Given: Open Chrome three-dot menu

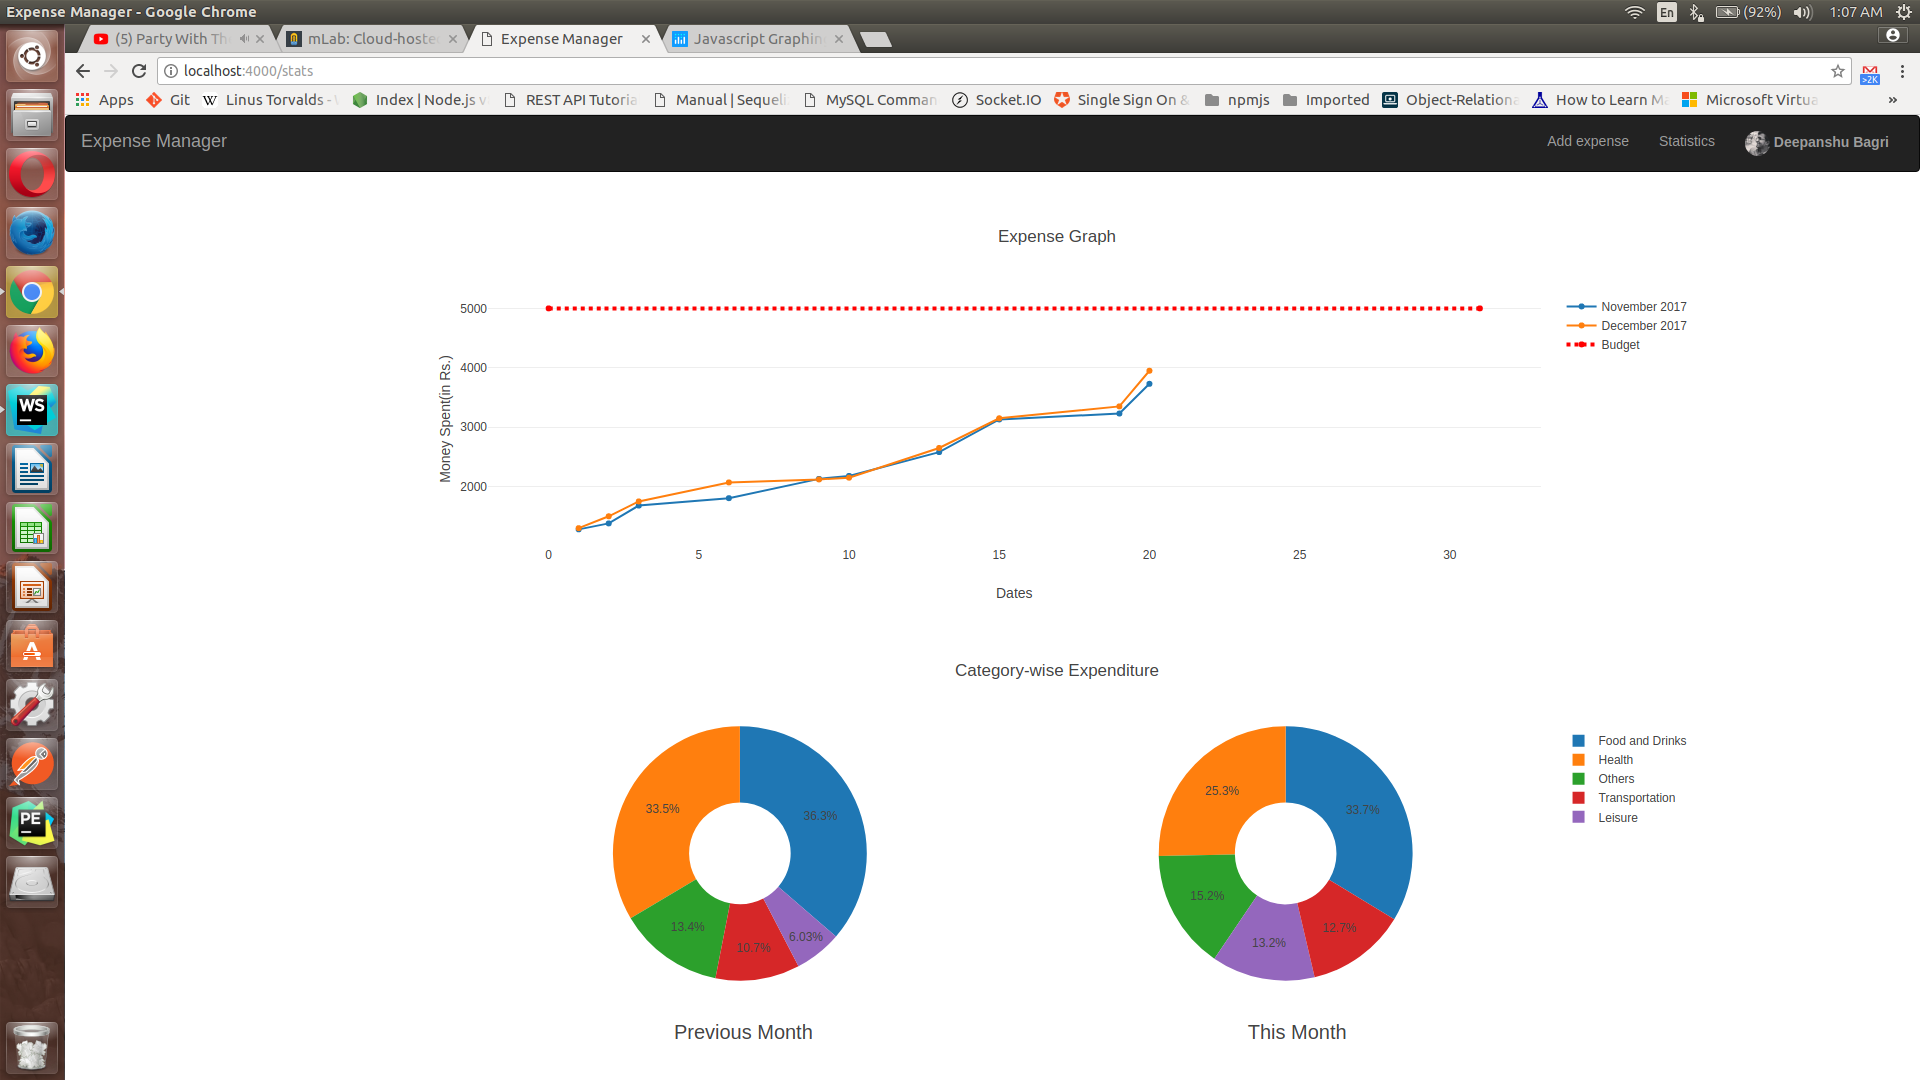Looking at the screenshot, I should (x=1902, y=71).
